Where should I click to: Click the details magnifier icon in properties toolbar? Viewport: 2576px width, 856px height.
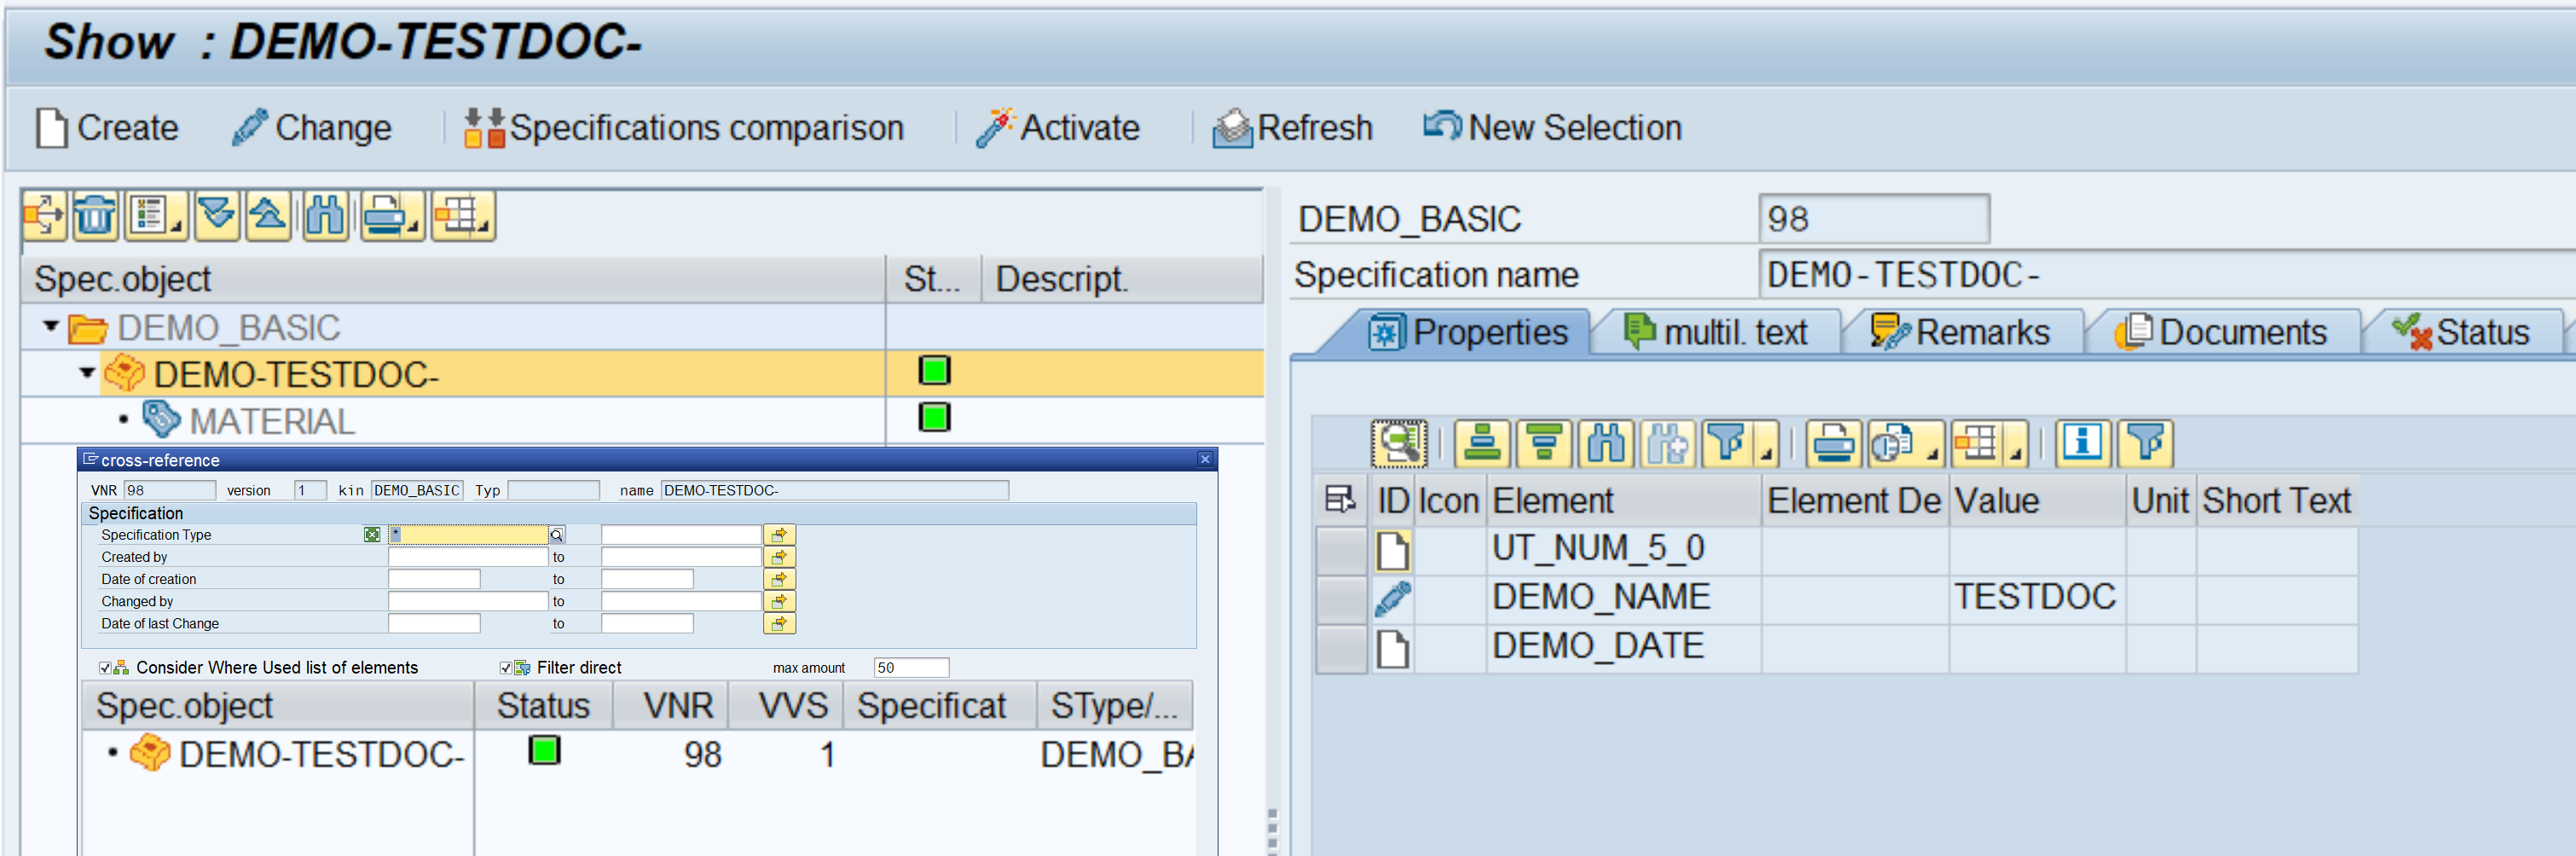[x=1398, y=443]
